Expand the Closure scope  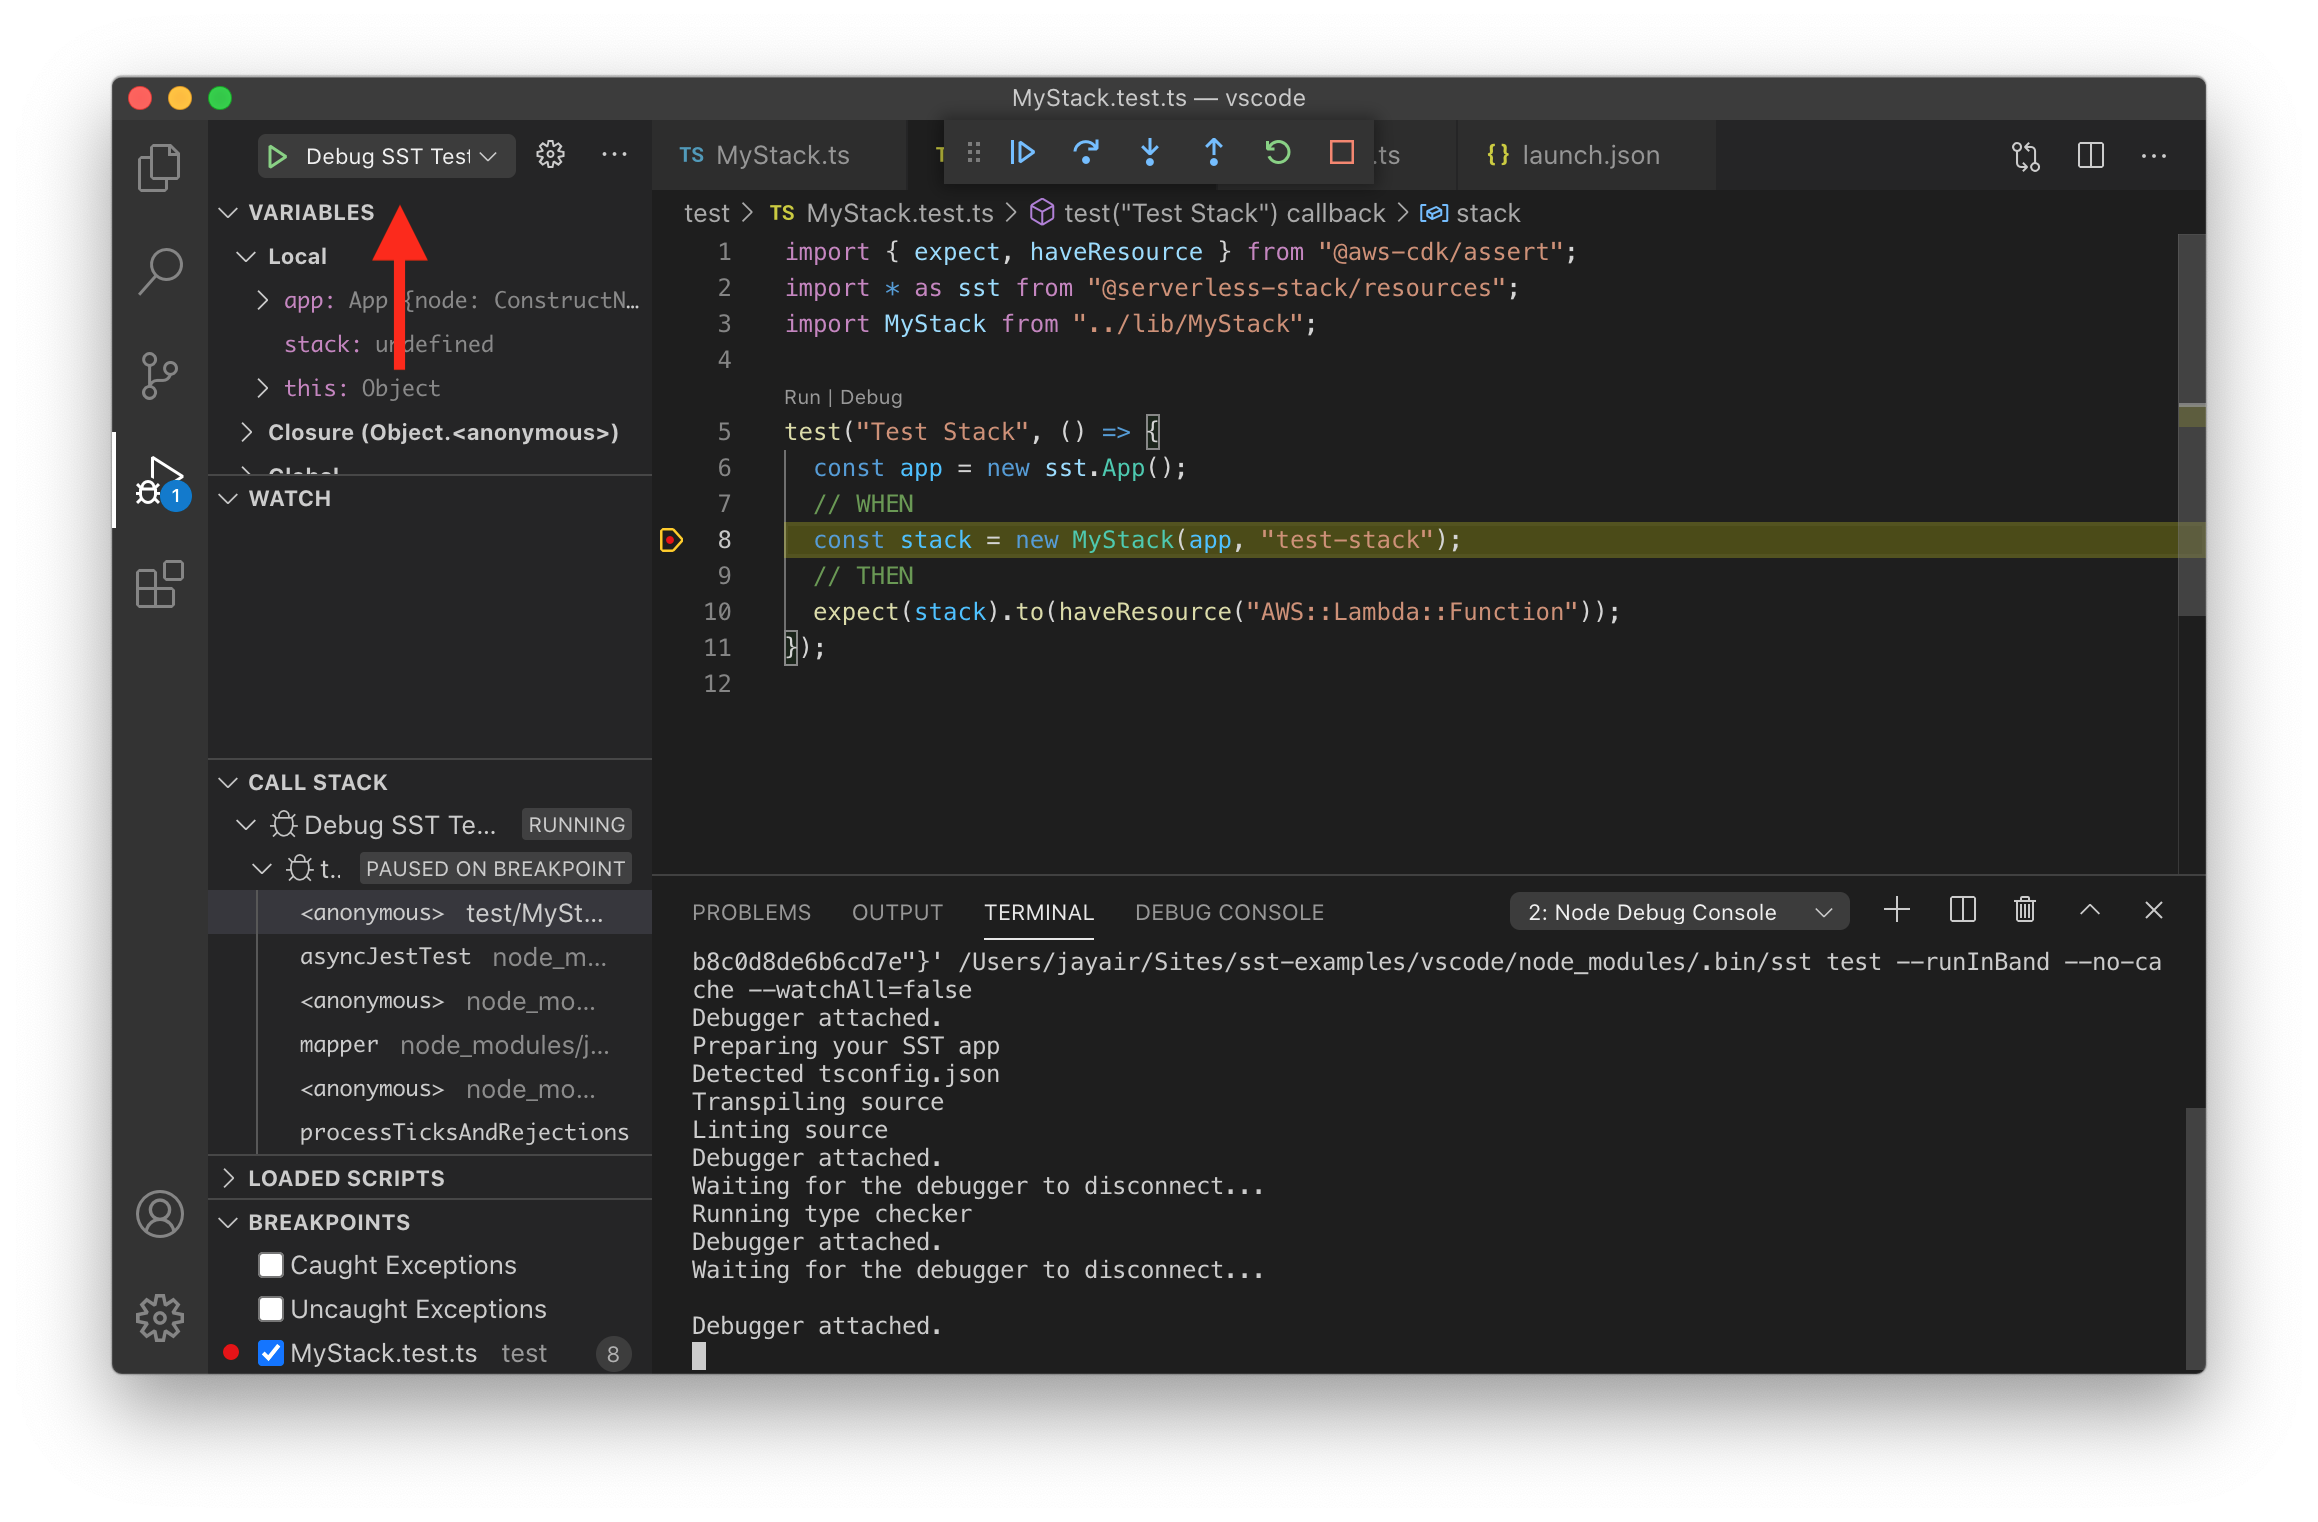click(246, 432)
